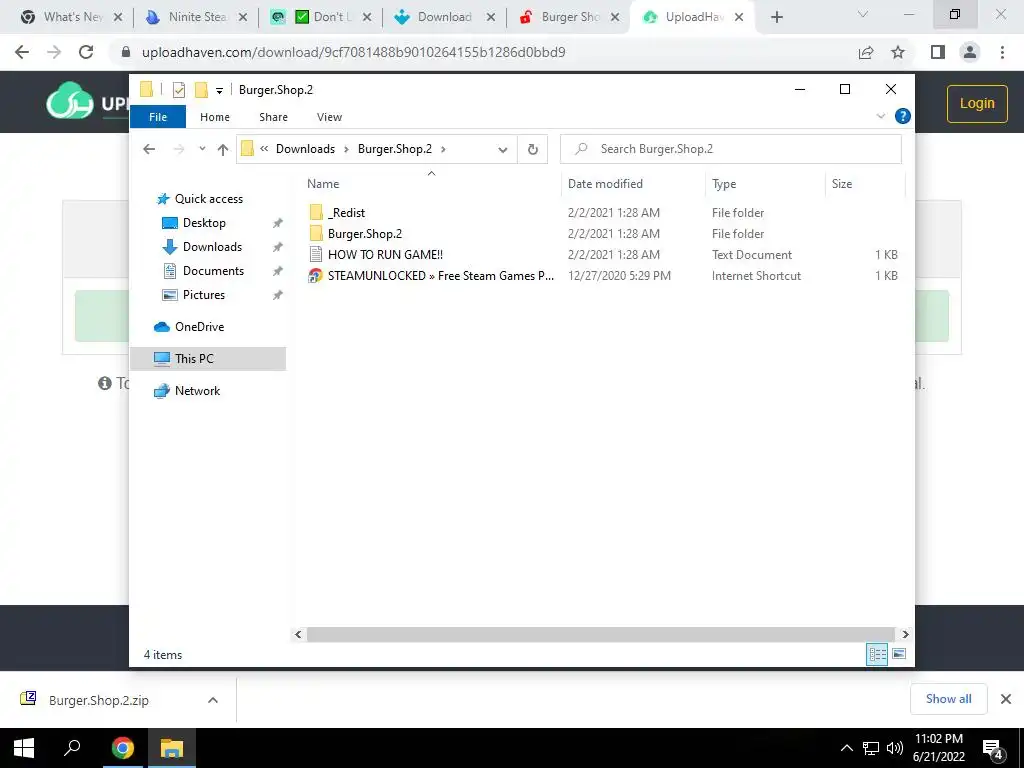The image size is (1024, 768).
Task: Switch to Details view layout icon
Action: click(876, 654)
